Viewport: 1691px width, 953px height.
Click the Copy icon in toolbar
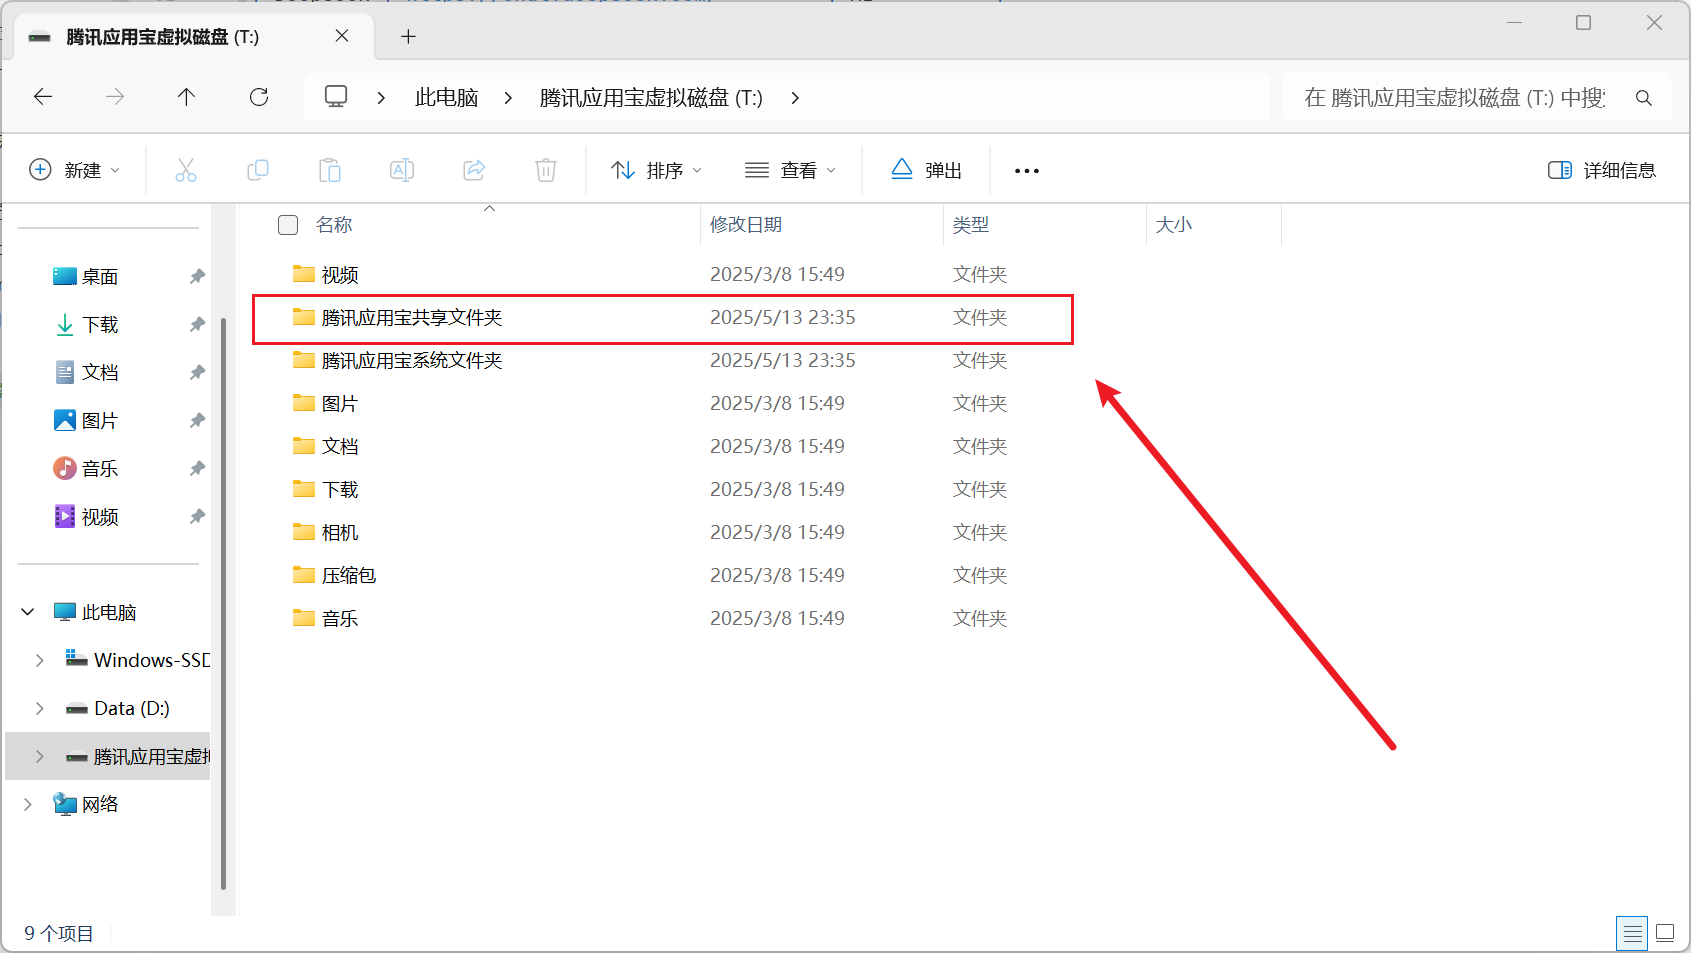(258, 170)
